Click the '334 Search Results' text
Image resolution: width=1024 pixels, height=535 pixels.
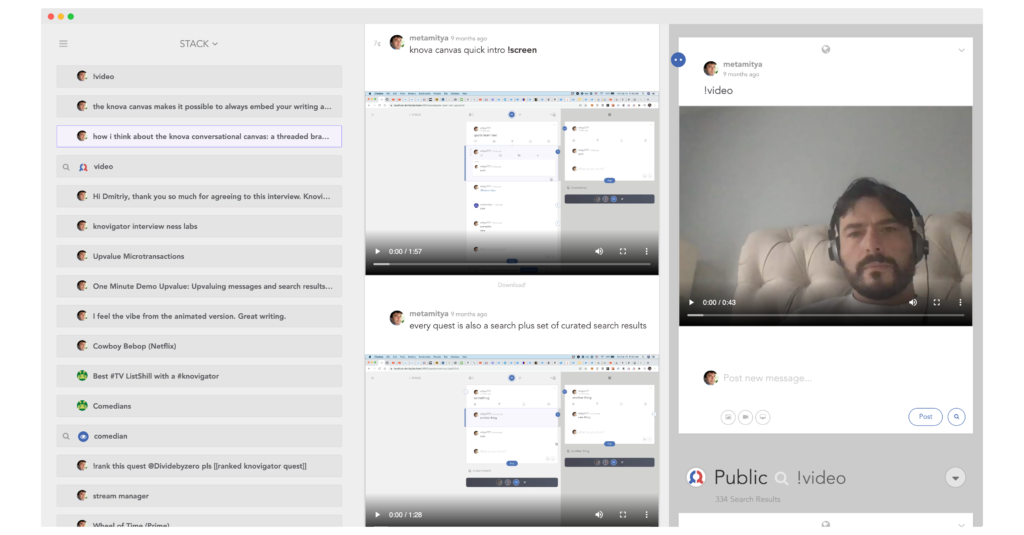[748, 499]
